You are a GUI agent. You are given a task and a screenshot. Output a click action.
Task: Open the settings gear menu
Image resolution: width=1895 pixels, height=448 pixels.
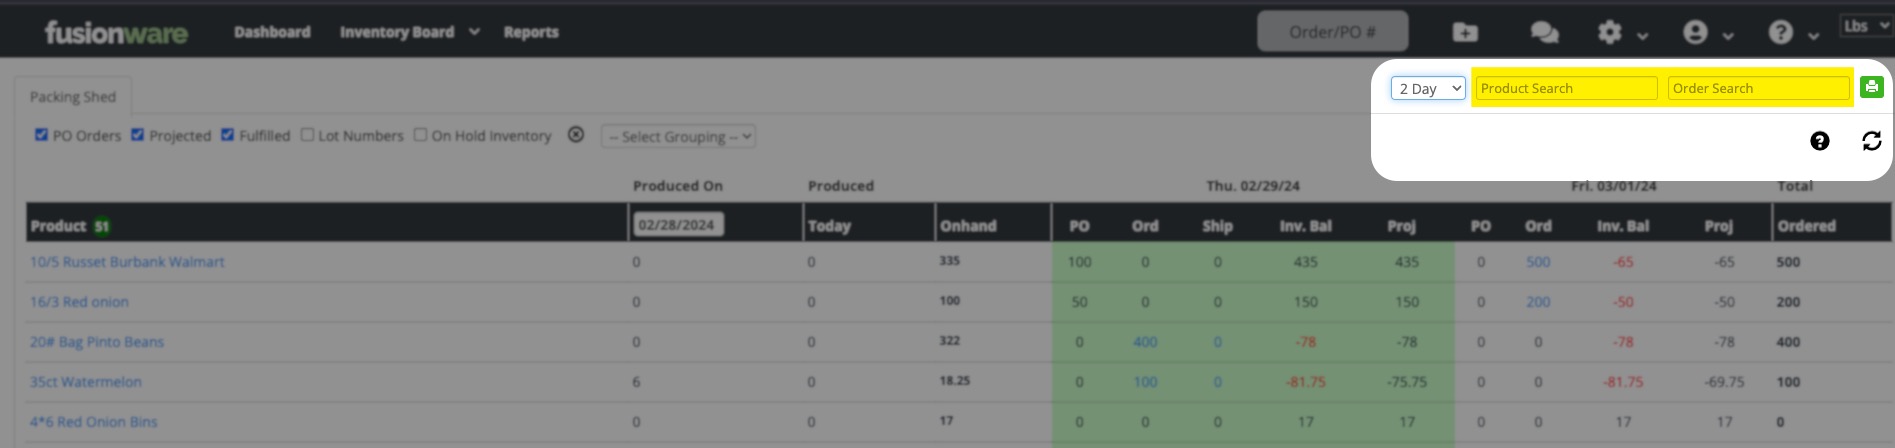[x=1610, y=33]
